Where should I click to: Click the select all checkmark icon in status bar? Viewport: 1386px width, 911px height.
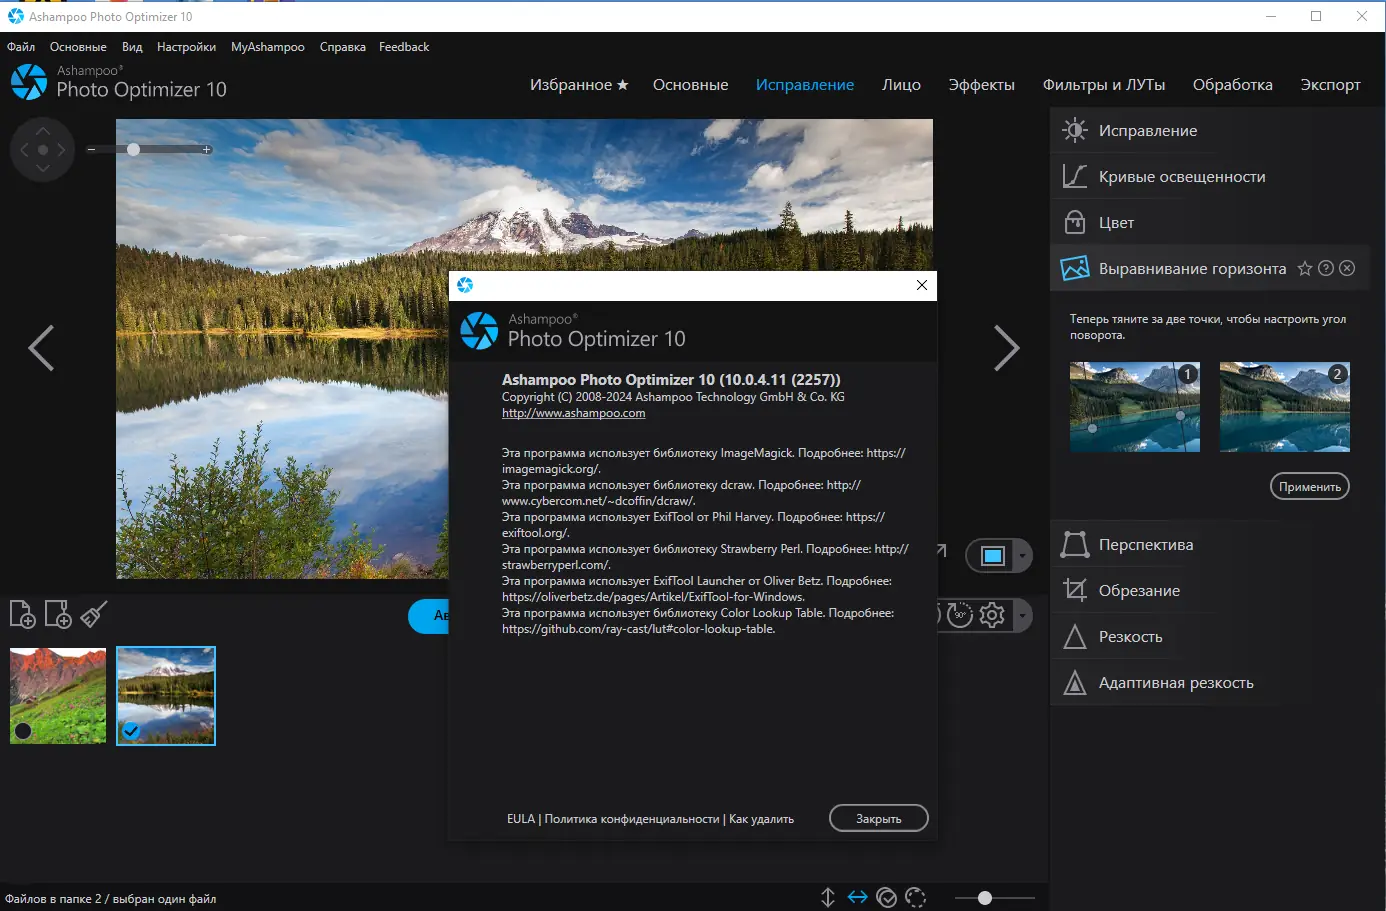[x=887, y=897]
